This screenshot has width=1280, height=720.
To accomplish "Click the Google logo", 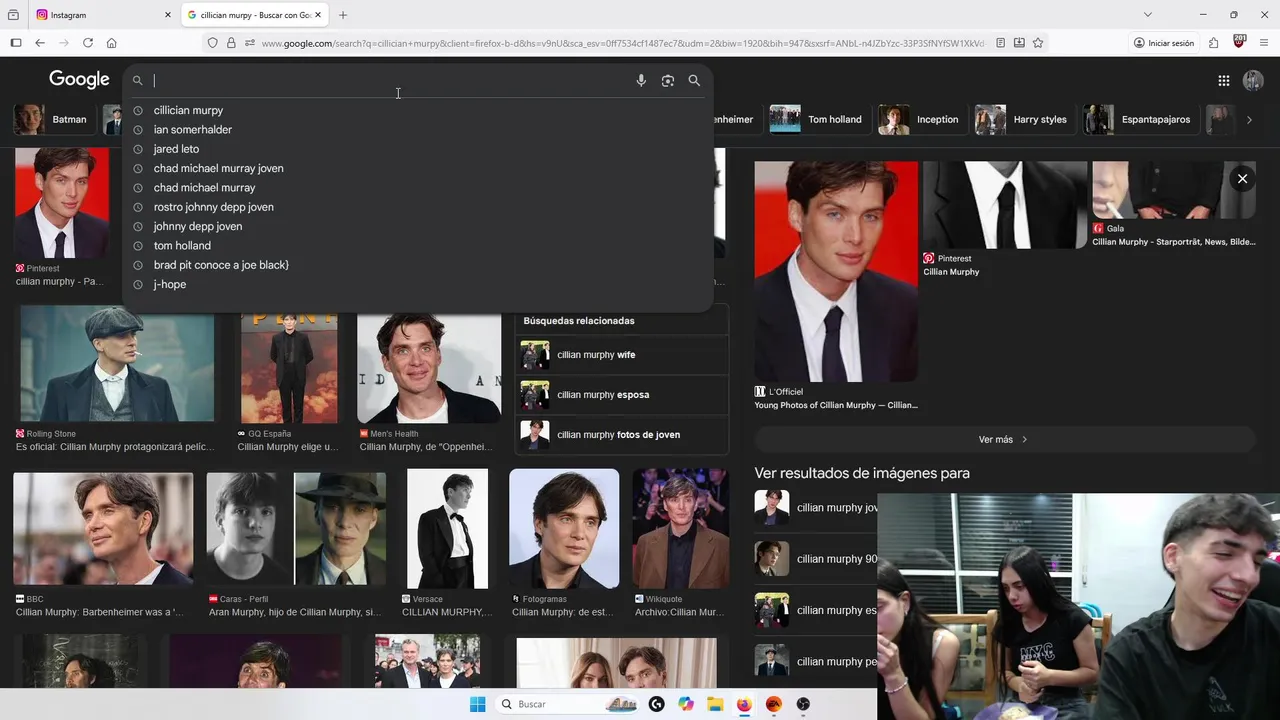I will point(79,79).
